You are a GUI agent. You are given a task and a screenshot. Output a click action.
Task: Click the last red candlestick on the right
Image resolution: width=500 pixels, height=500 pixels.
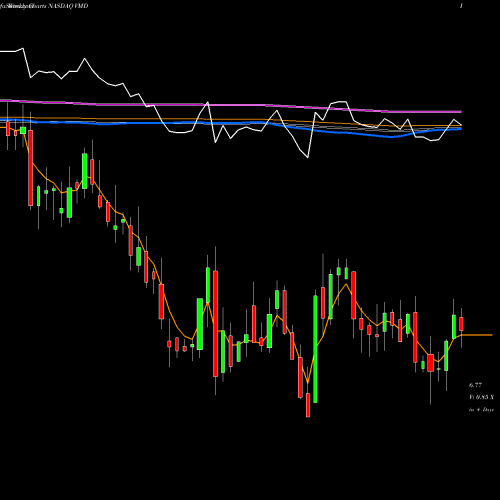coord(461,324)
